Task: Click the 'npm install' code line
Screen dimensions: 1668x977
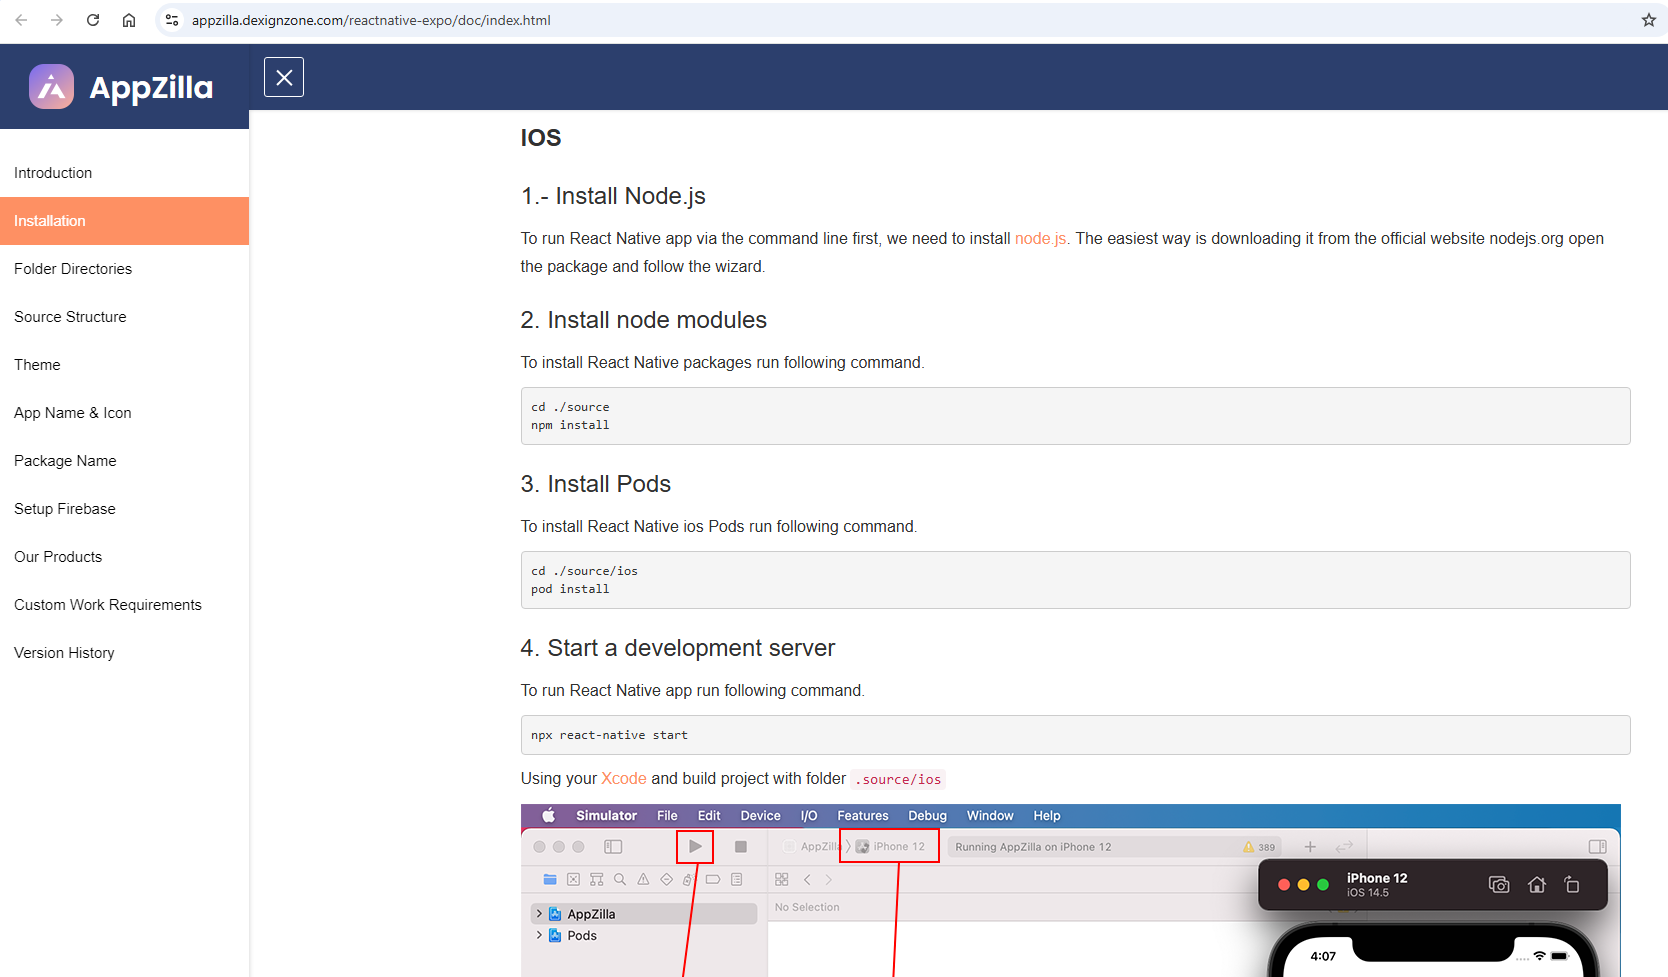Action: (x=570, y=425)
